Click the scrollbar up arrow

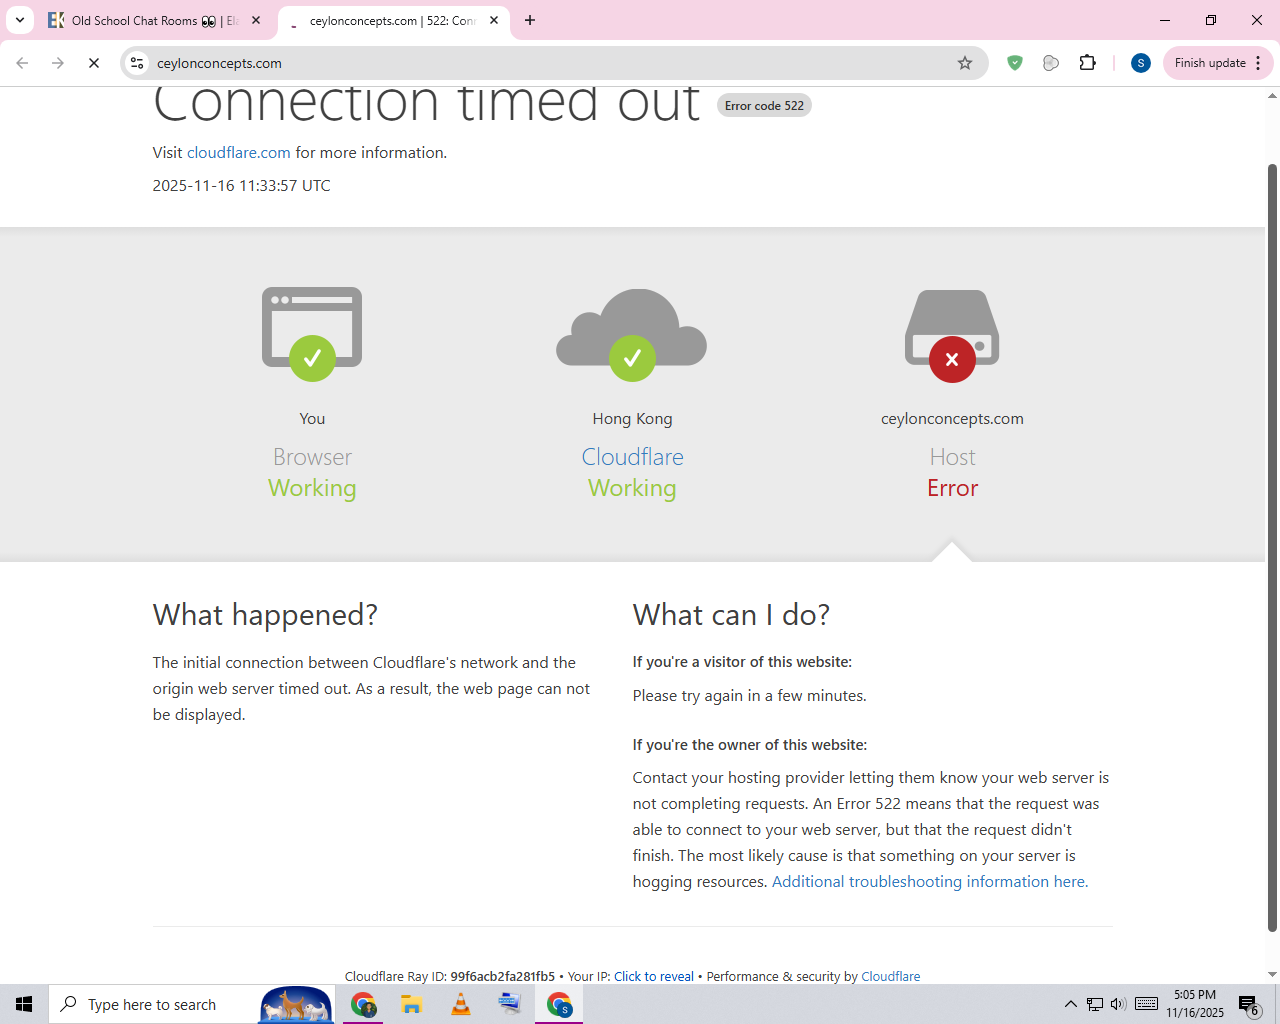pyautogui.click(x=1272, y=96)
